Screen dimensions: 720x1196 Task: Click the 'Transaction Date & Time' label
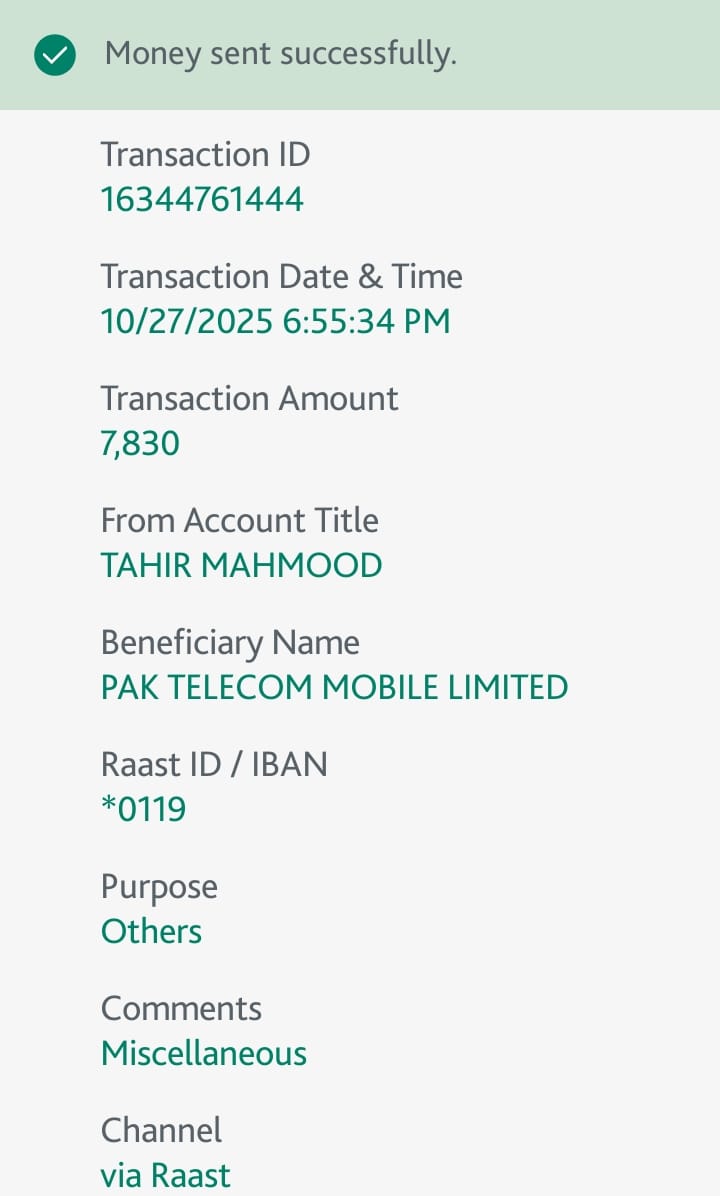coord(281,277)
